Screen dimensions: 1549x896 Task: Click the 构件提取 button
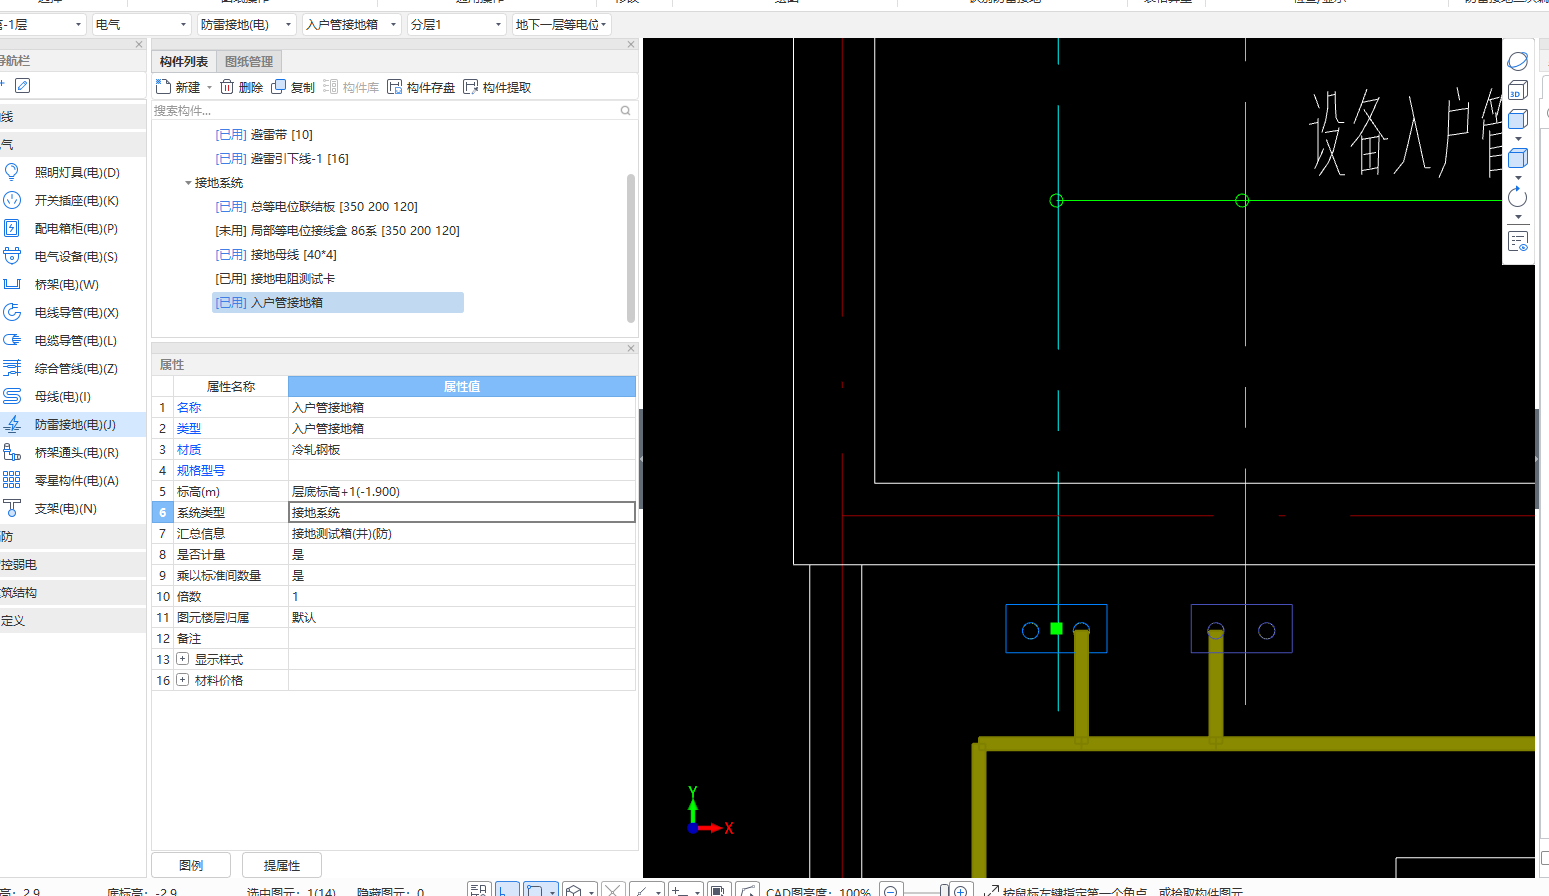pos(497,87)
